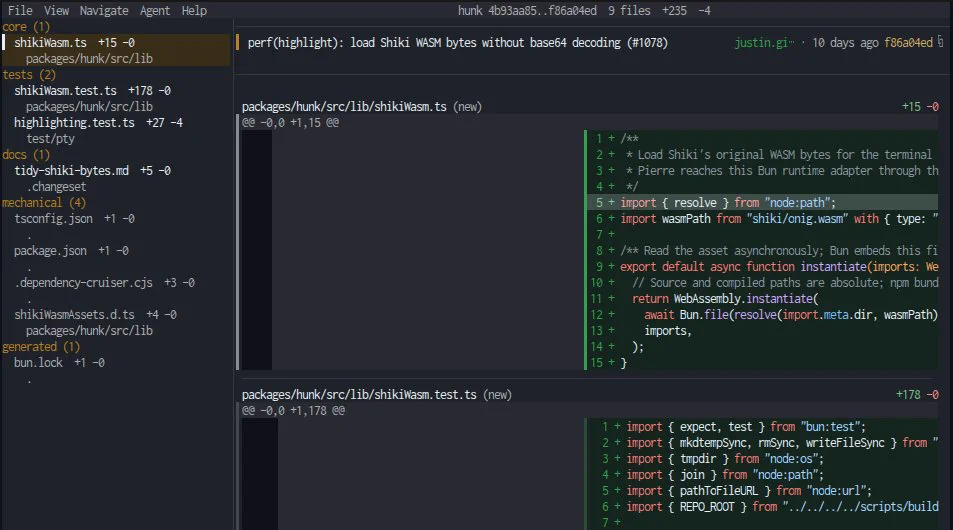This screenshot has height=530, width=953.
Task: Click the import tmpdir from node:os line
Action: [x=762, y=459]
